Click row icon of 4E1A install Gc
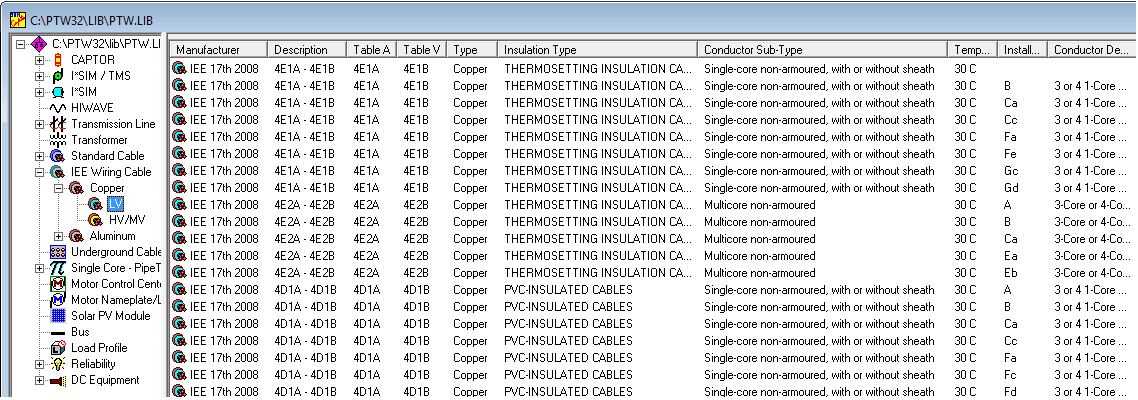This screenshot has height=400, width=1138. point(179,171)
